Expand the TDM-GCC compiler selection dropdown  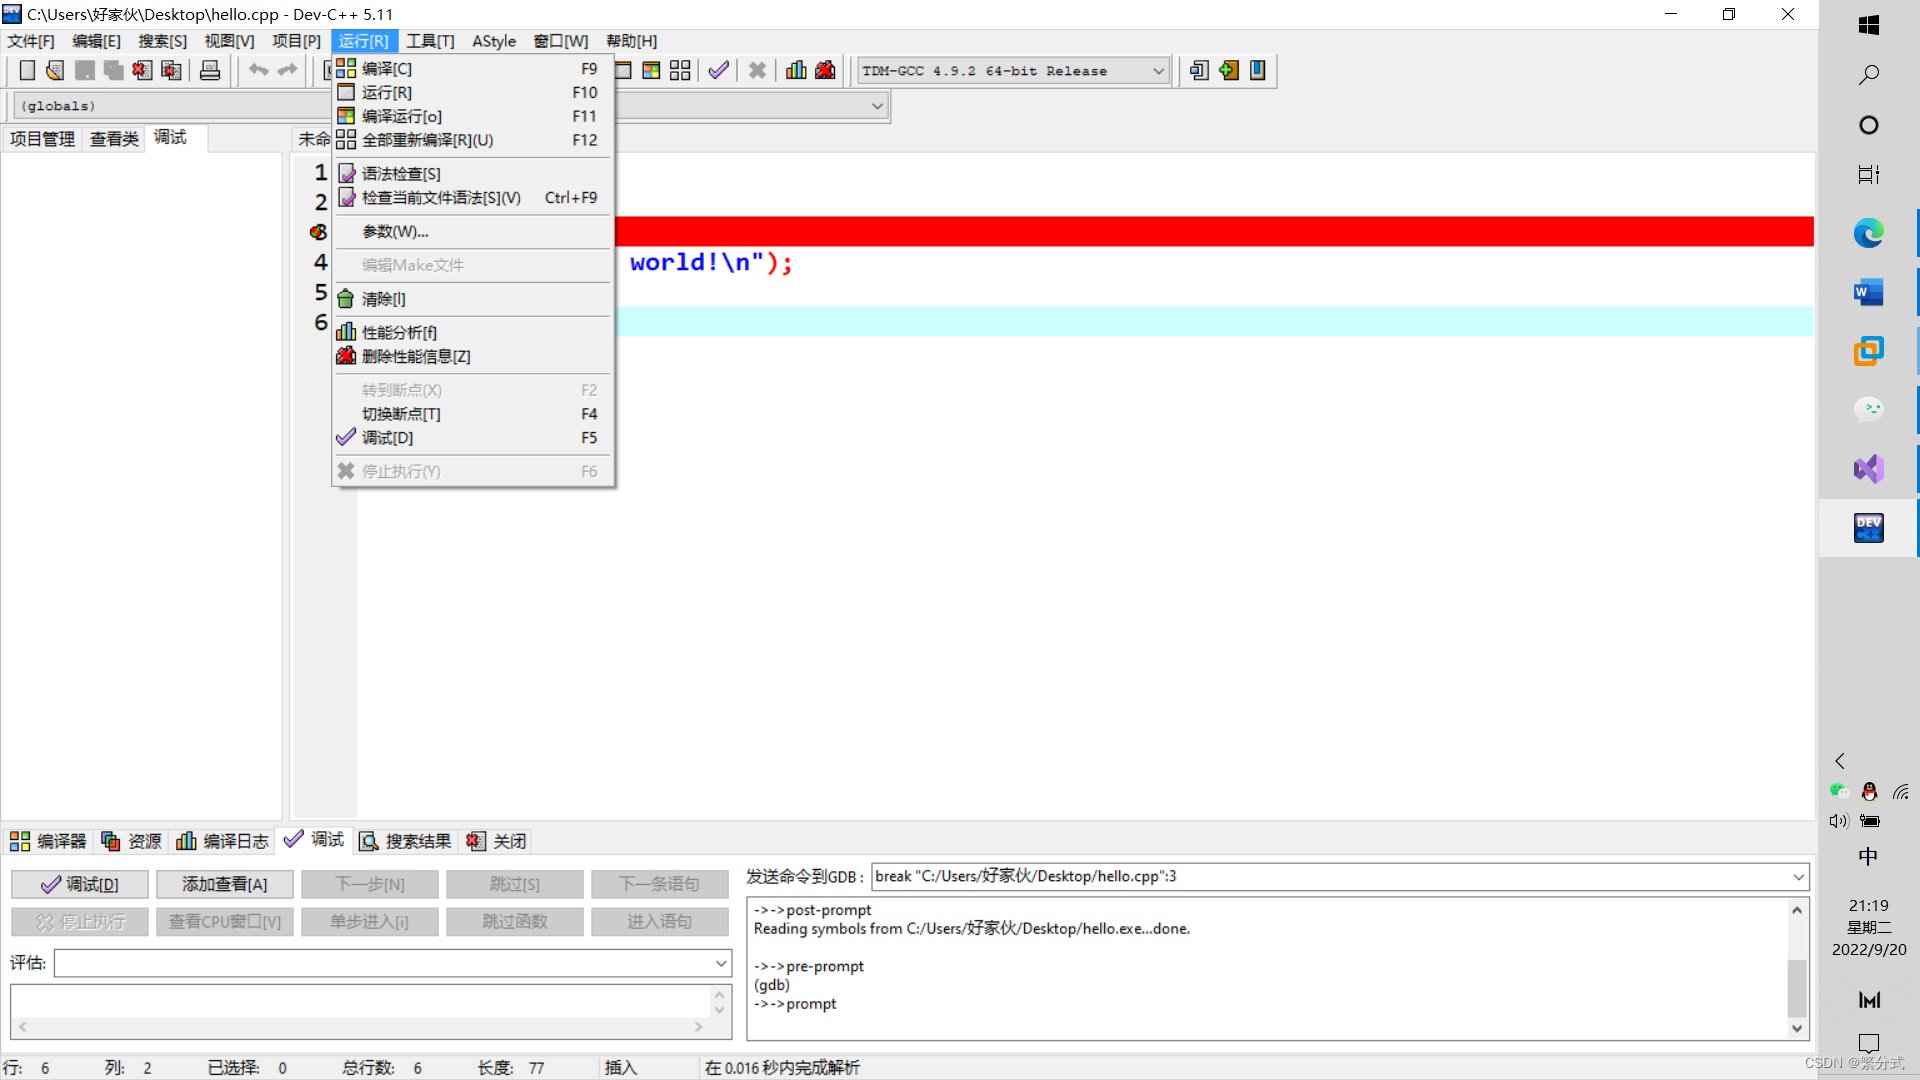click(1158, 71)
